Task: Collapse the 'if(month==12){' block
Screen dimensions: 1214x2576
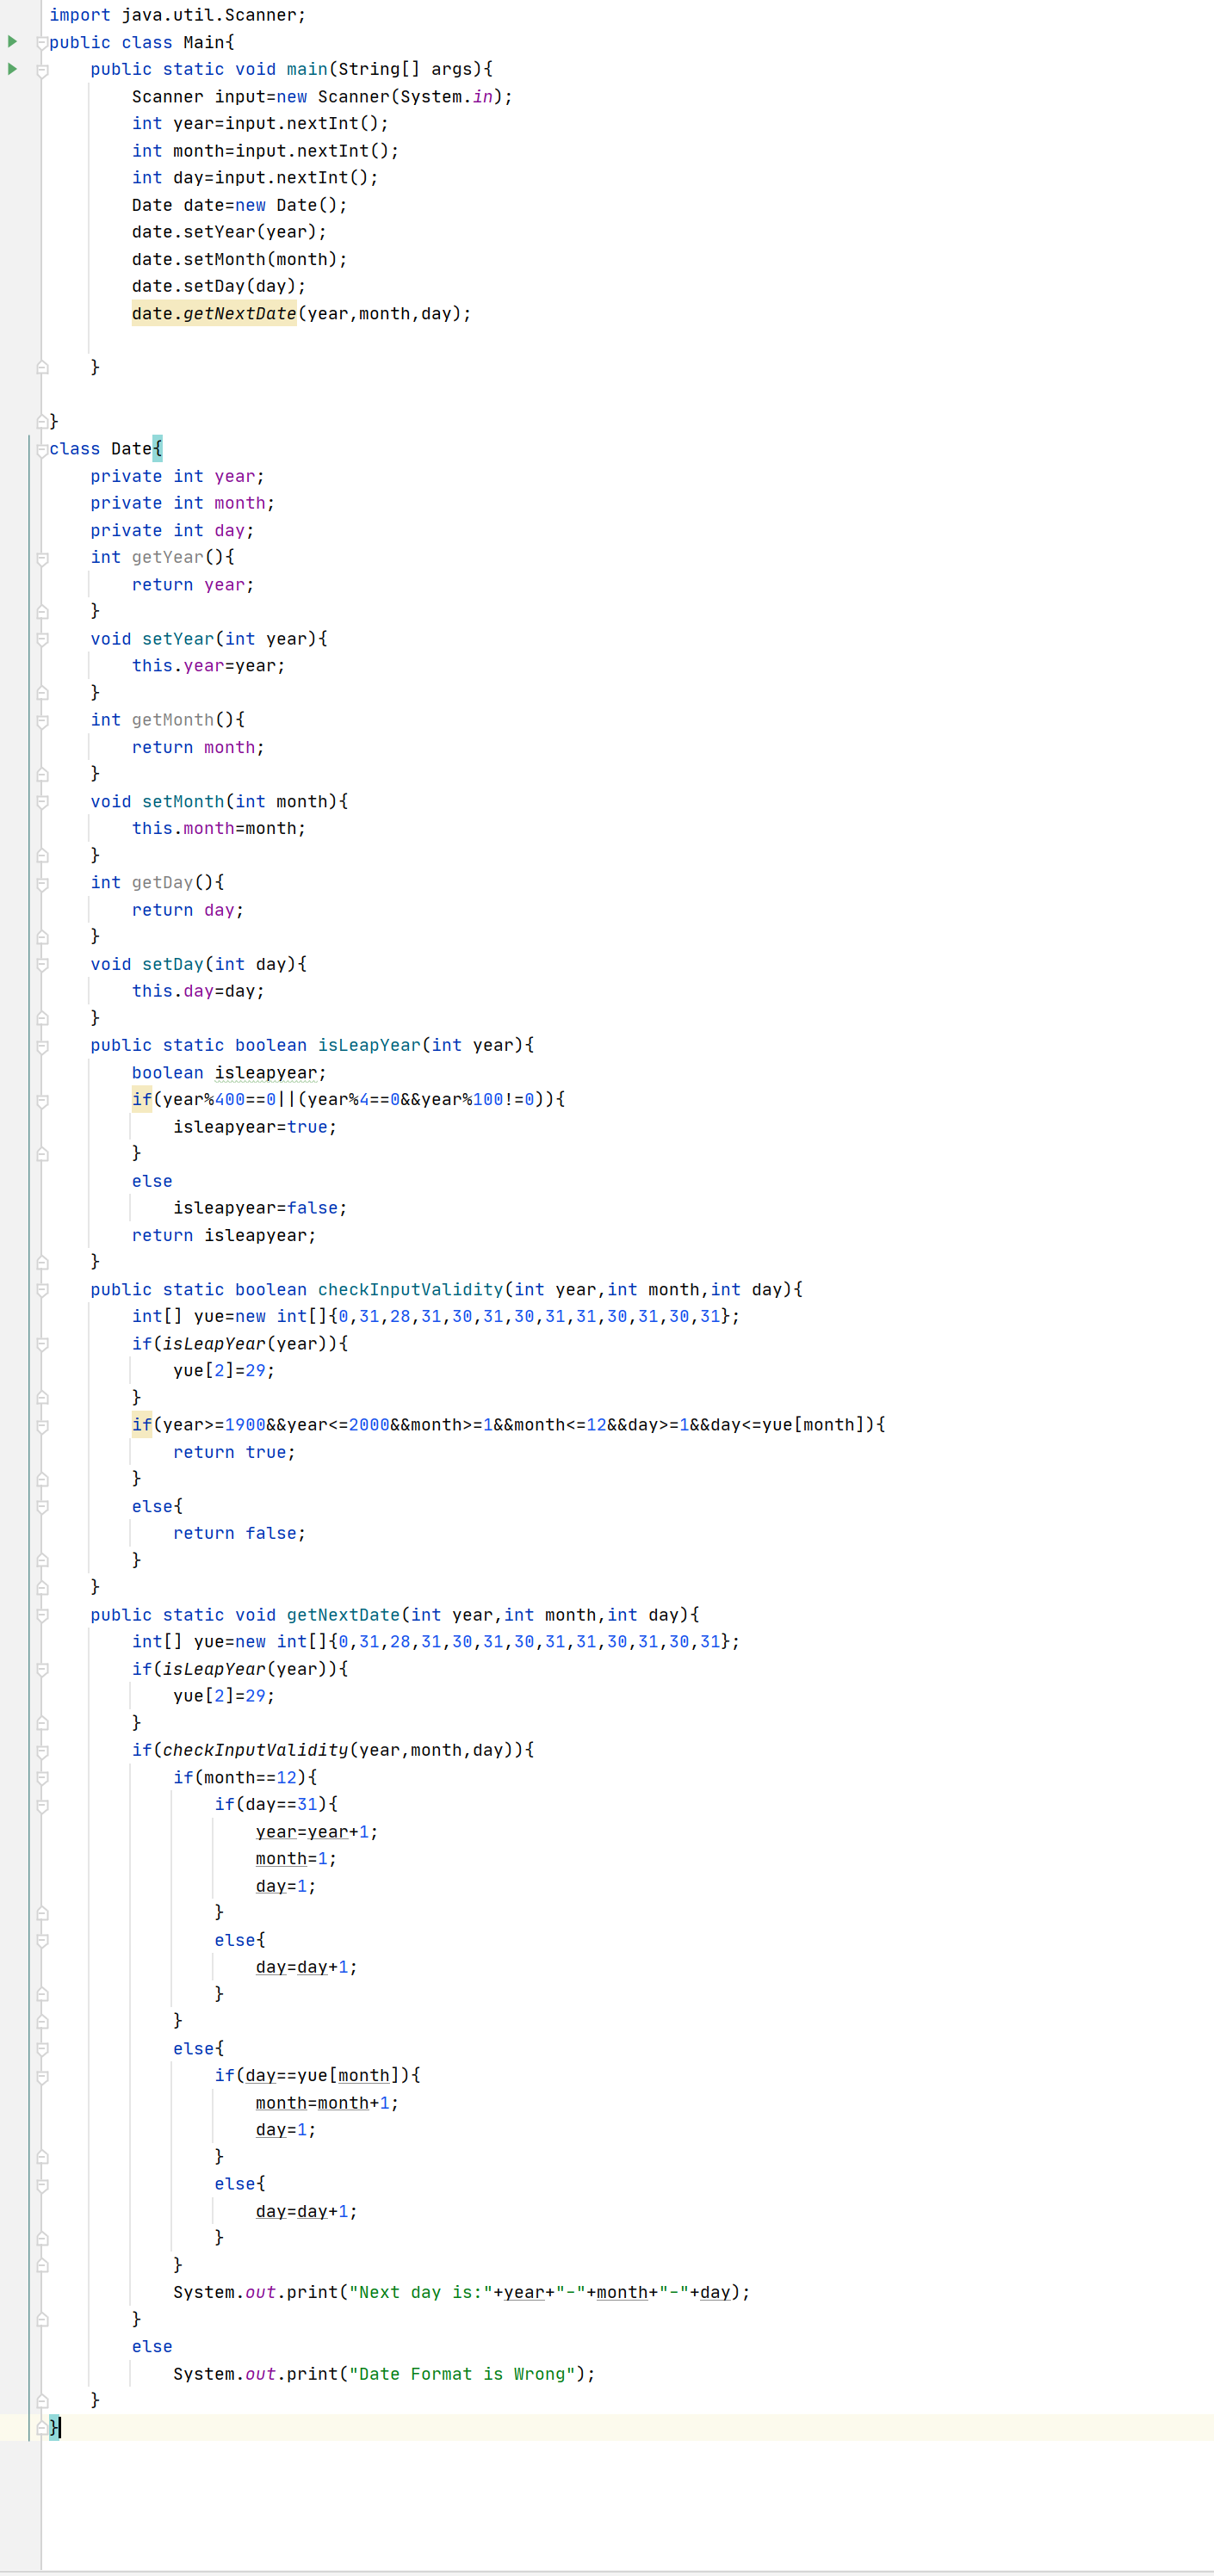Action: pyautogui.click(x=42, y=1778)
